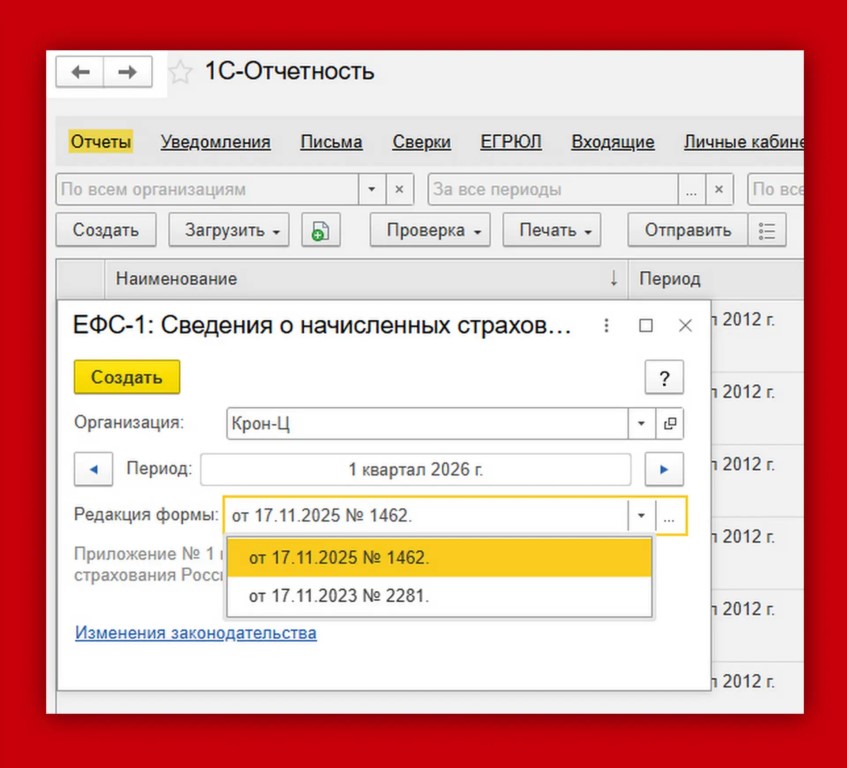Open the Загрузить dropdown button
This screenshot has width=847, height=768.
pyautogui.click(x=228, y=230)
